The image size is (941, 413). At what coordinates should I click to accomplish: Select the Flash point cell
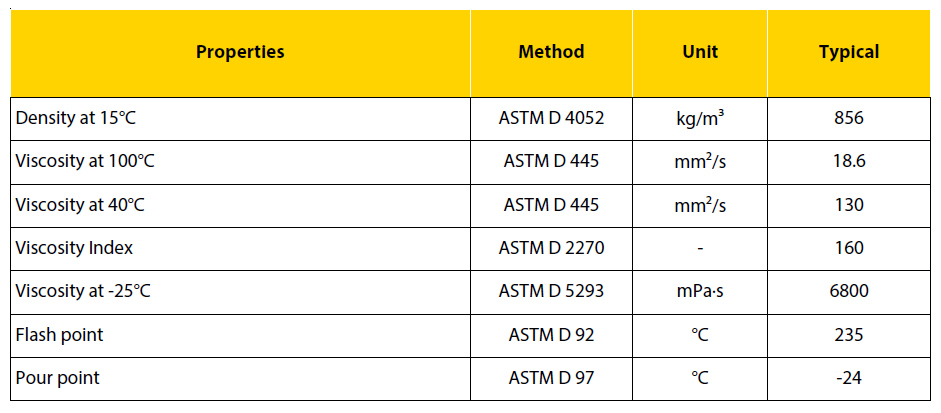240,336
